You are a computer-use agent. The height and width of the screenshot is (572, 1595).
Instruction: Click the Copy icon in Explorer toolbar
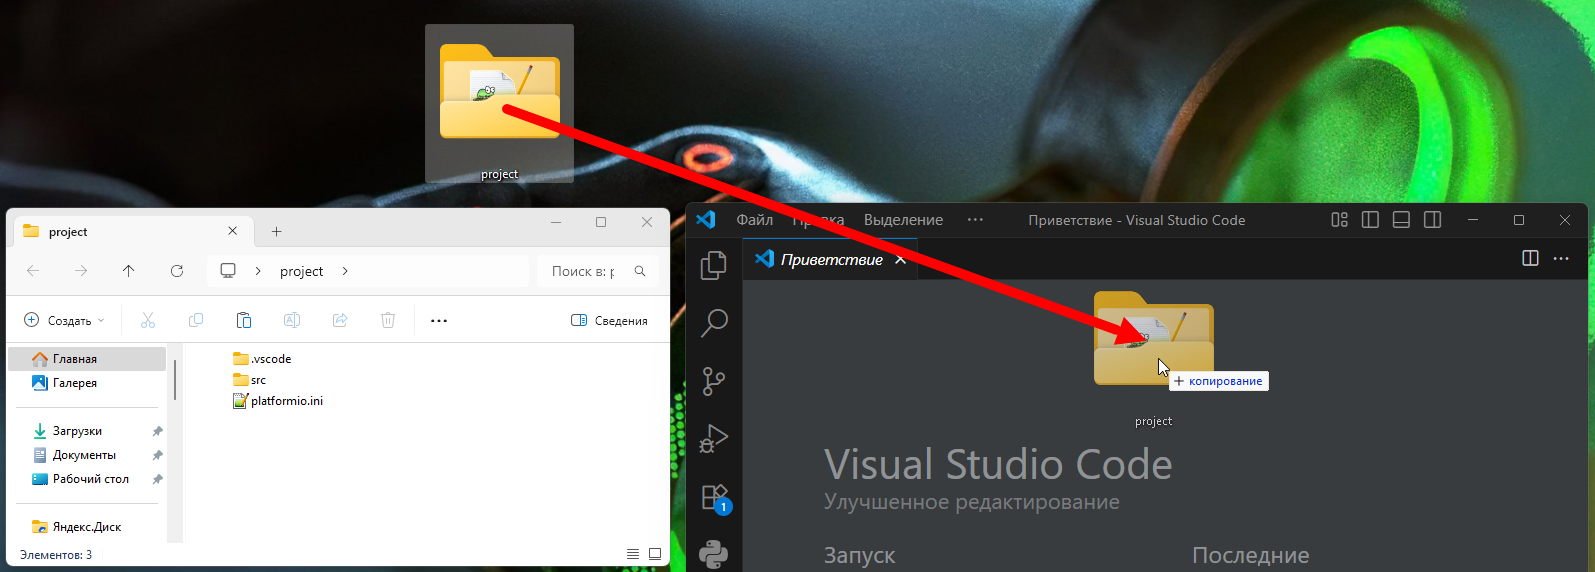tap(196, 320)
